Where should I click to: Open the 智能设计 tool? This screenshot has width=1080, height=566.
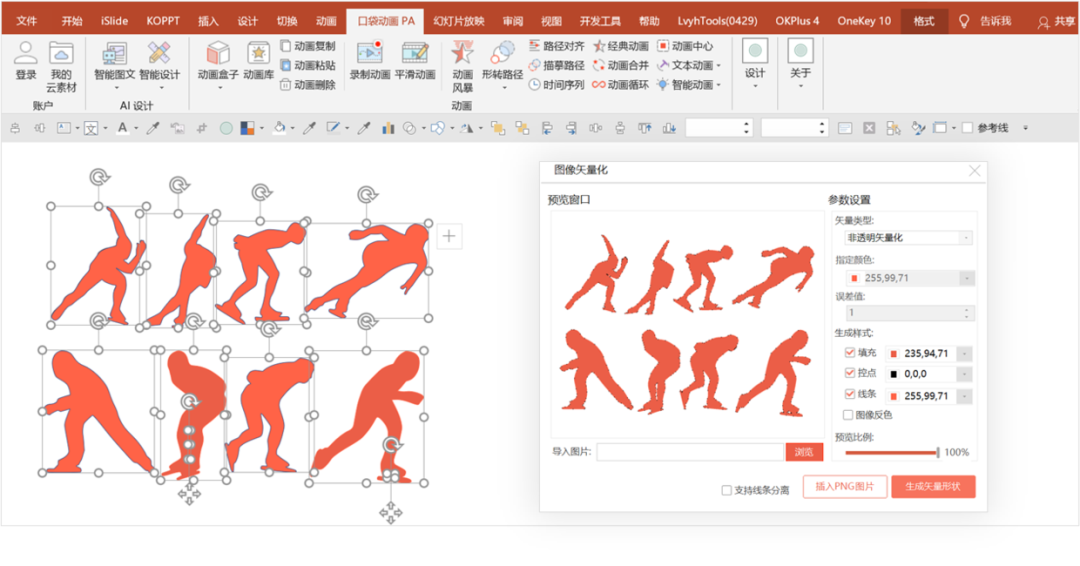pos(159,64)
